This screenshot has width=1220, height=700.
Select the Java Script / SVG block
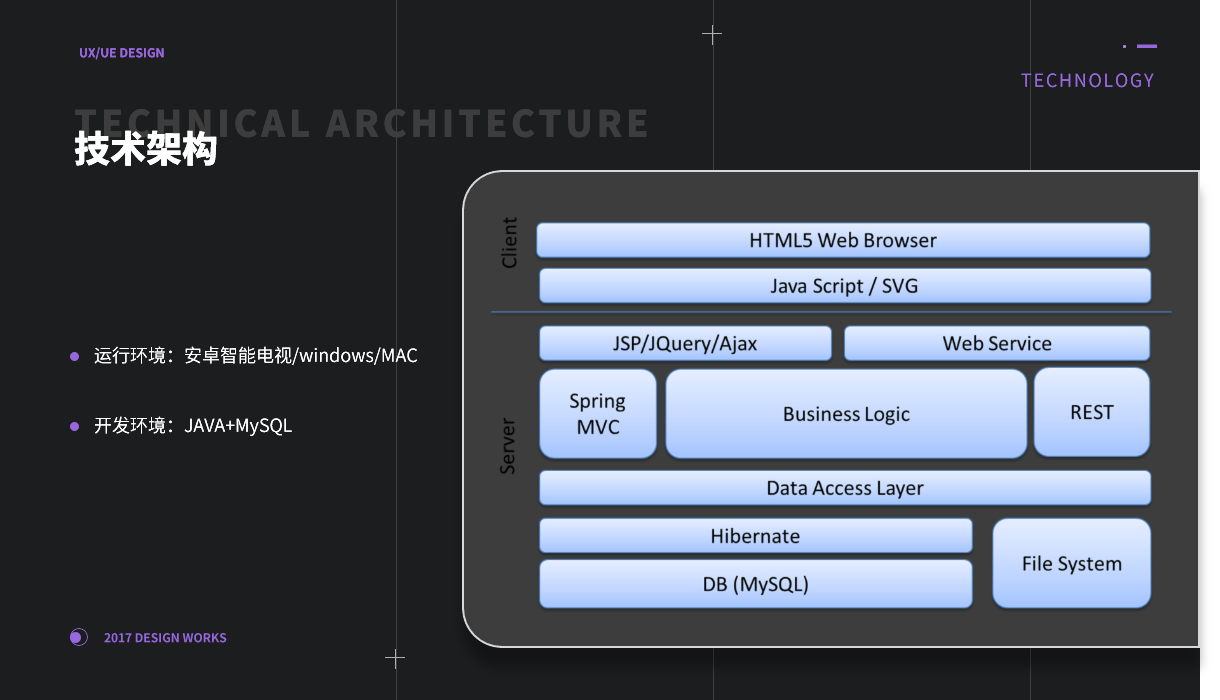click(x=844, y=286)
